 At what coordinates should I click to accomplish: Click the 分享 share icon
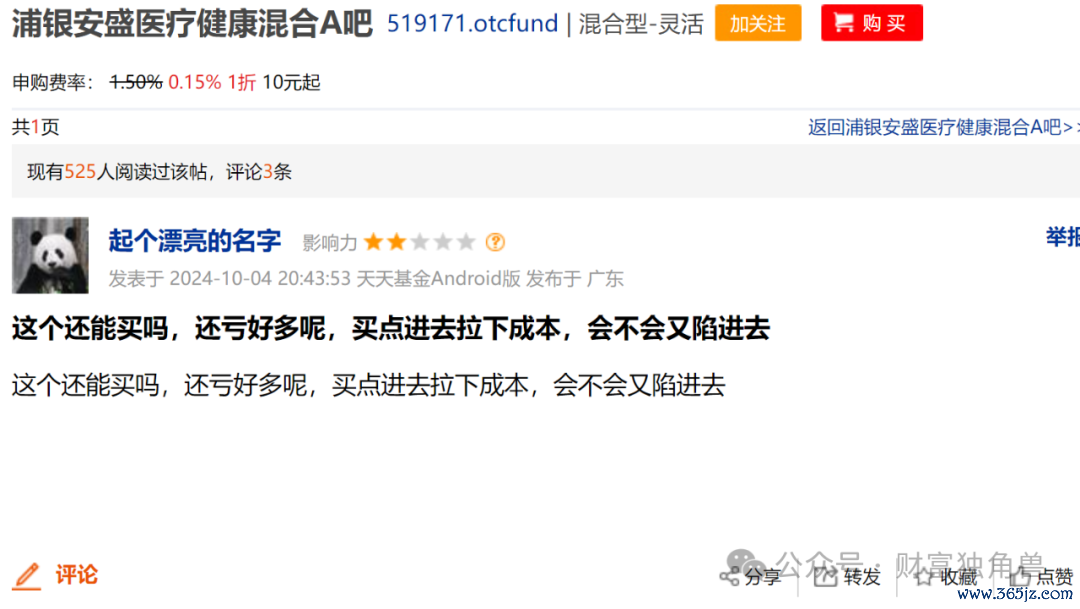[729, 577]
